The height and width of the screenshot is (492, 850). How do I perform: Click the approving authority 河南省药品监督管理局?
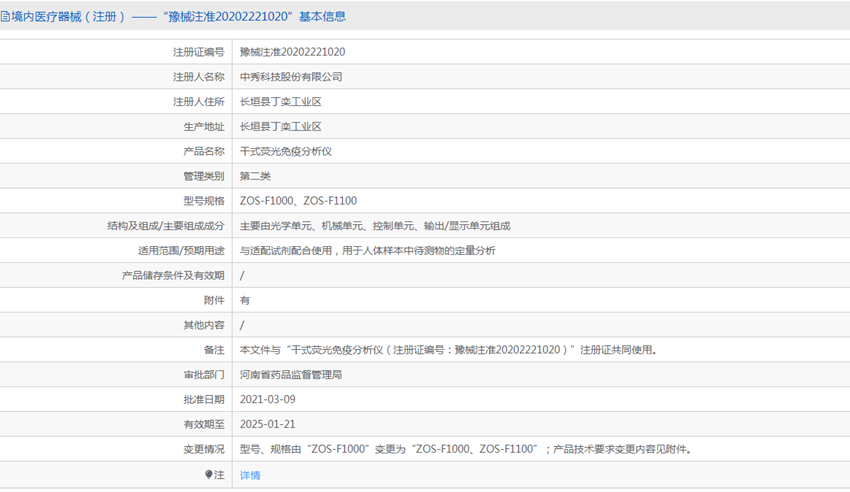[x=291, y=375]
